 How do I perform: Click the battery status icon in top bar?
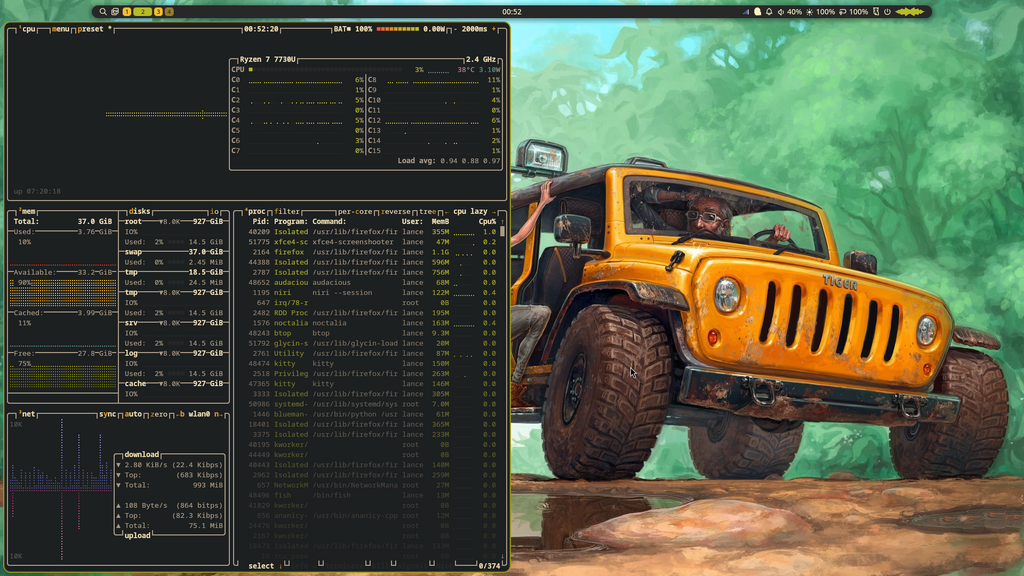click(842, 12)
